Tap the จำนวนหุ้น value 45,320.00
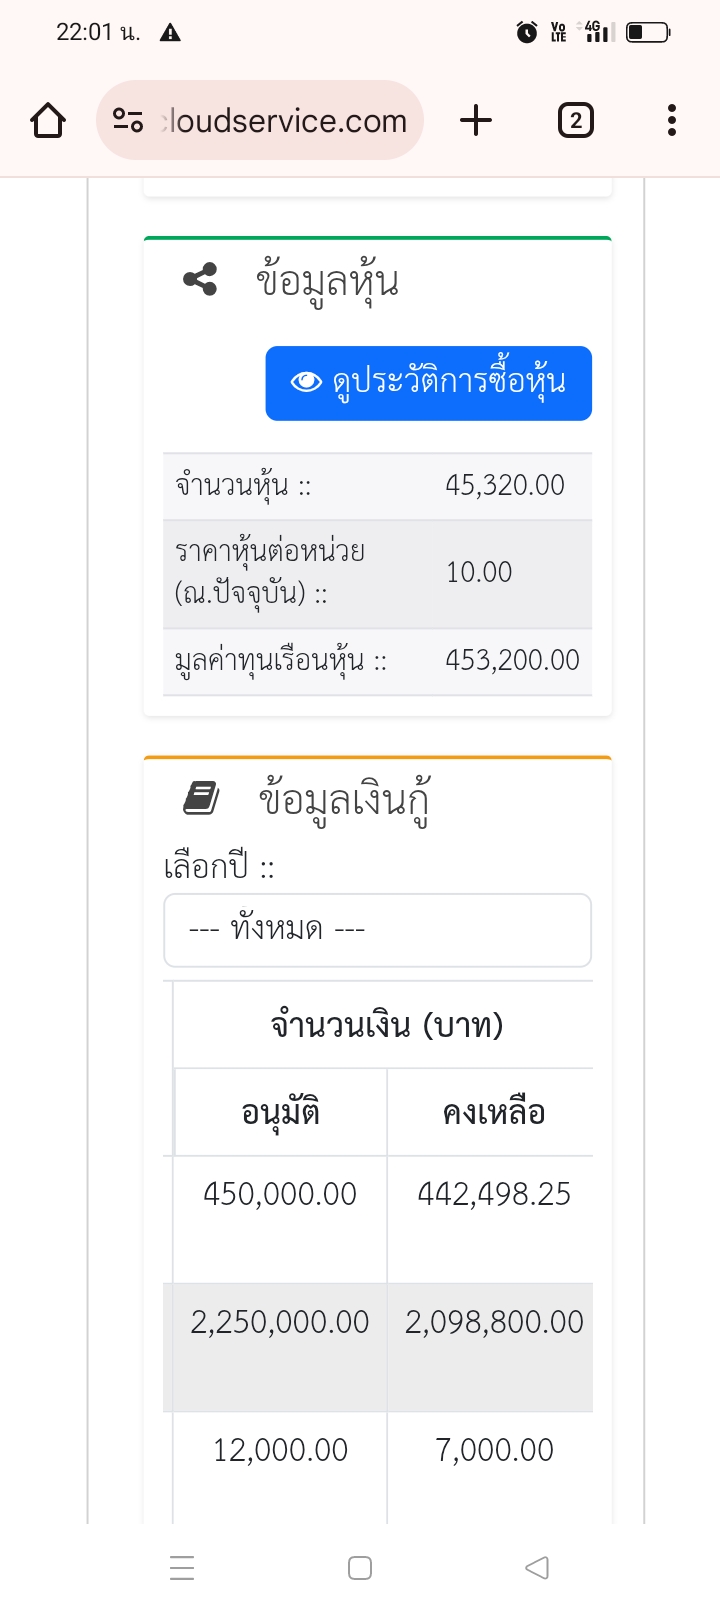The width and height of the screenshot is (720, 1612). pos(505,486)
